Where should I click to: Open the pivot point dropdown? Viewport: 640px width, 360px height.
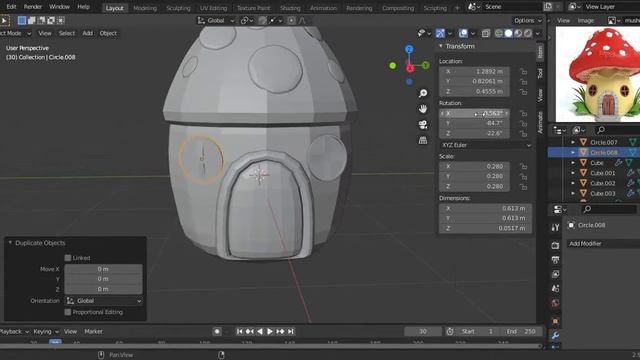coord(247,20)
